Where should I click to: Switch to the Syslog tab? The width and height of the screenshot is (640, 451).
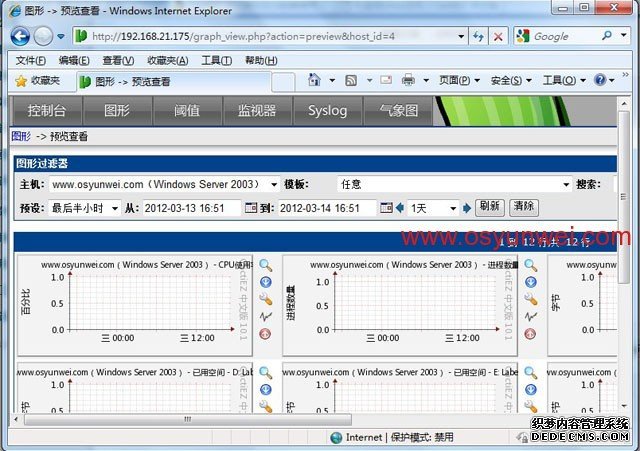pos(327,110)
